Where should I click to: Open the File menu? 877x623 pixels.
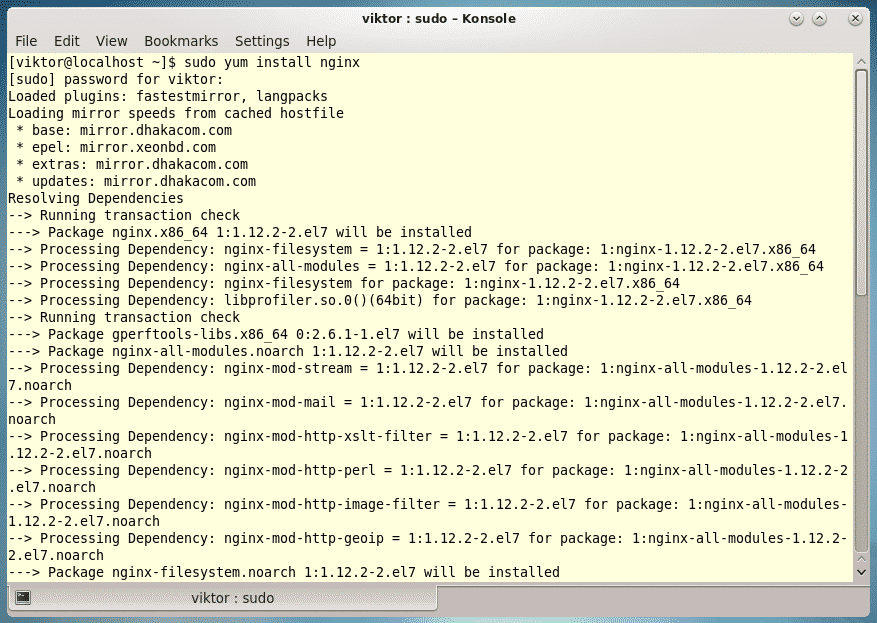pos(26,41)
